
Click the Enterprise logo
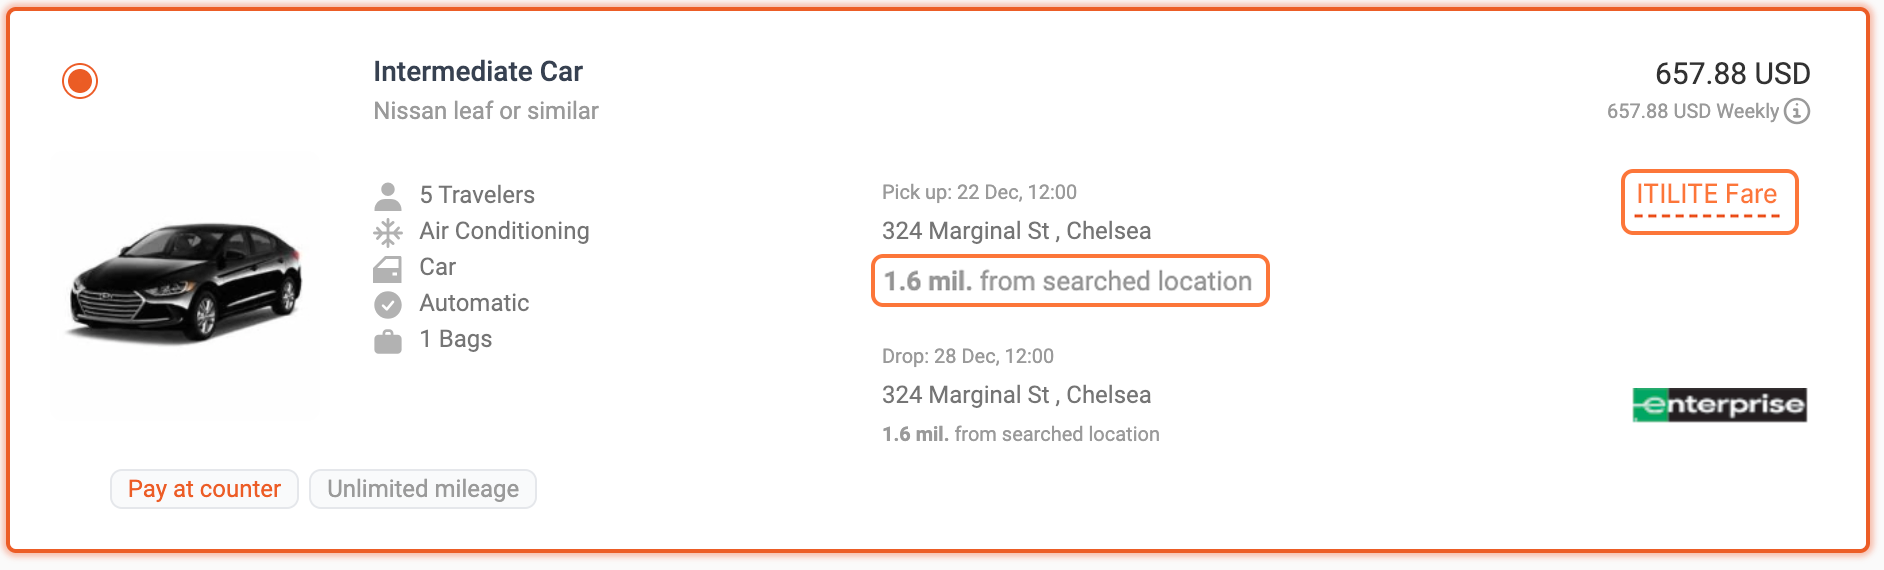1719,405
